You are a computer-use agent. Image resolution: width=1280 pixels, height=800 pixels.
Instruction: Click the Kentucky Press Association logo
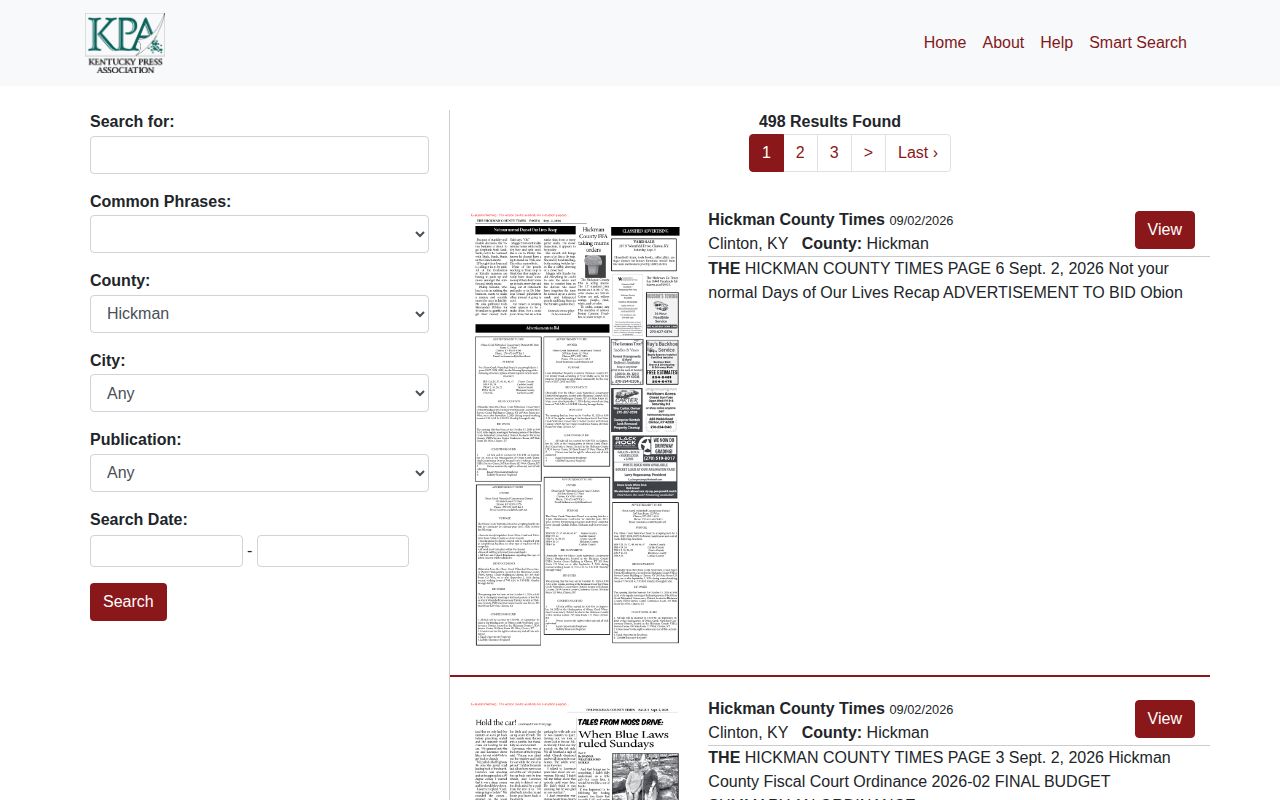pyautogui.click(x=125, y=43)
